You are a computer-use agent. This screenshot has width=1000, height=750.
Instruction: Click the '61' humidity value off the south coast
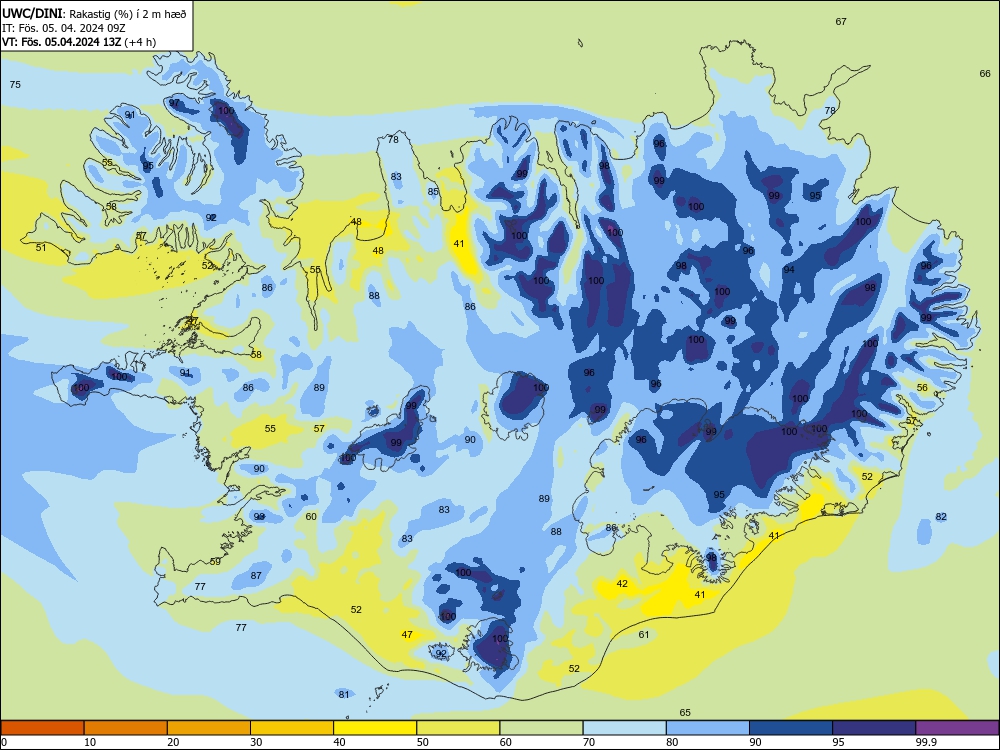[x=644, y=635]
